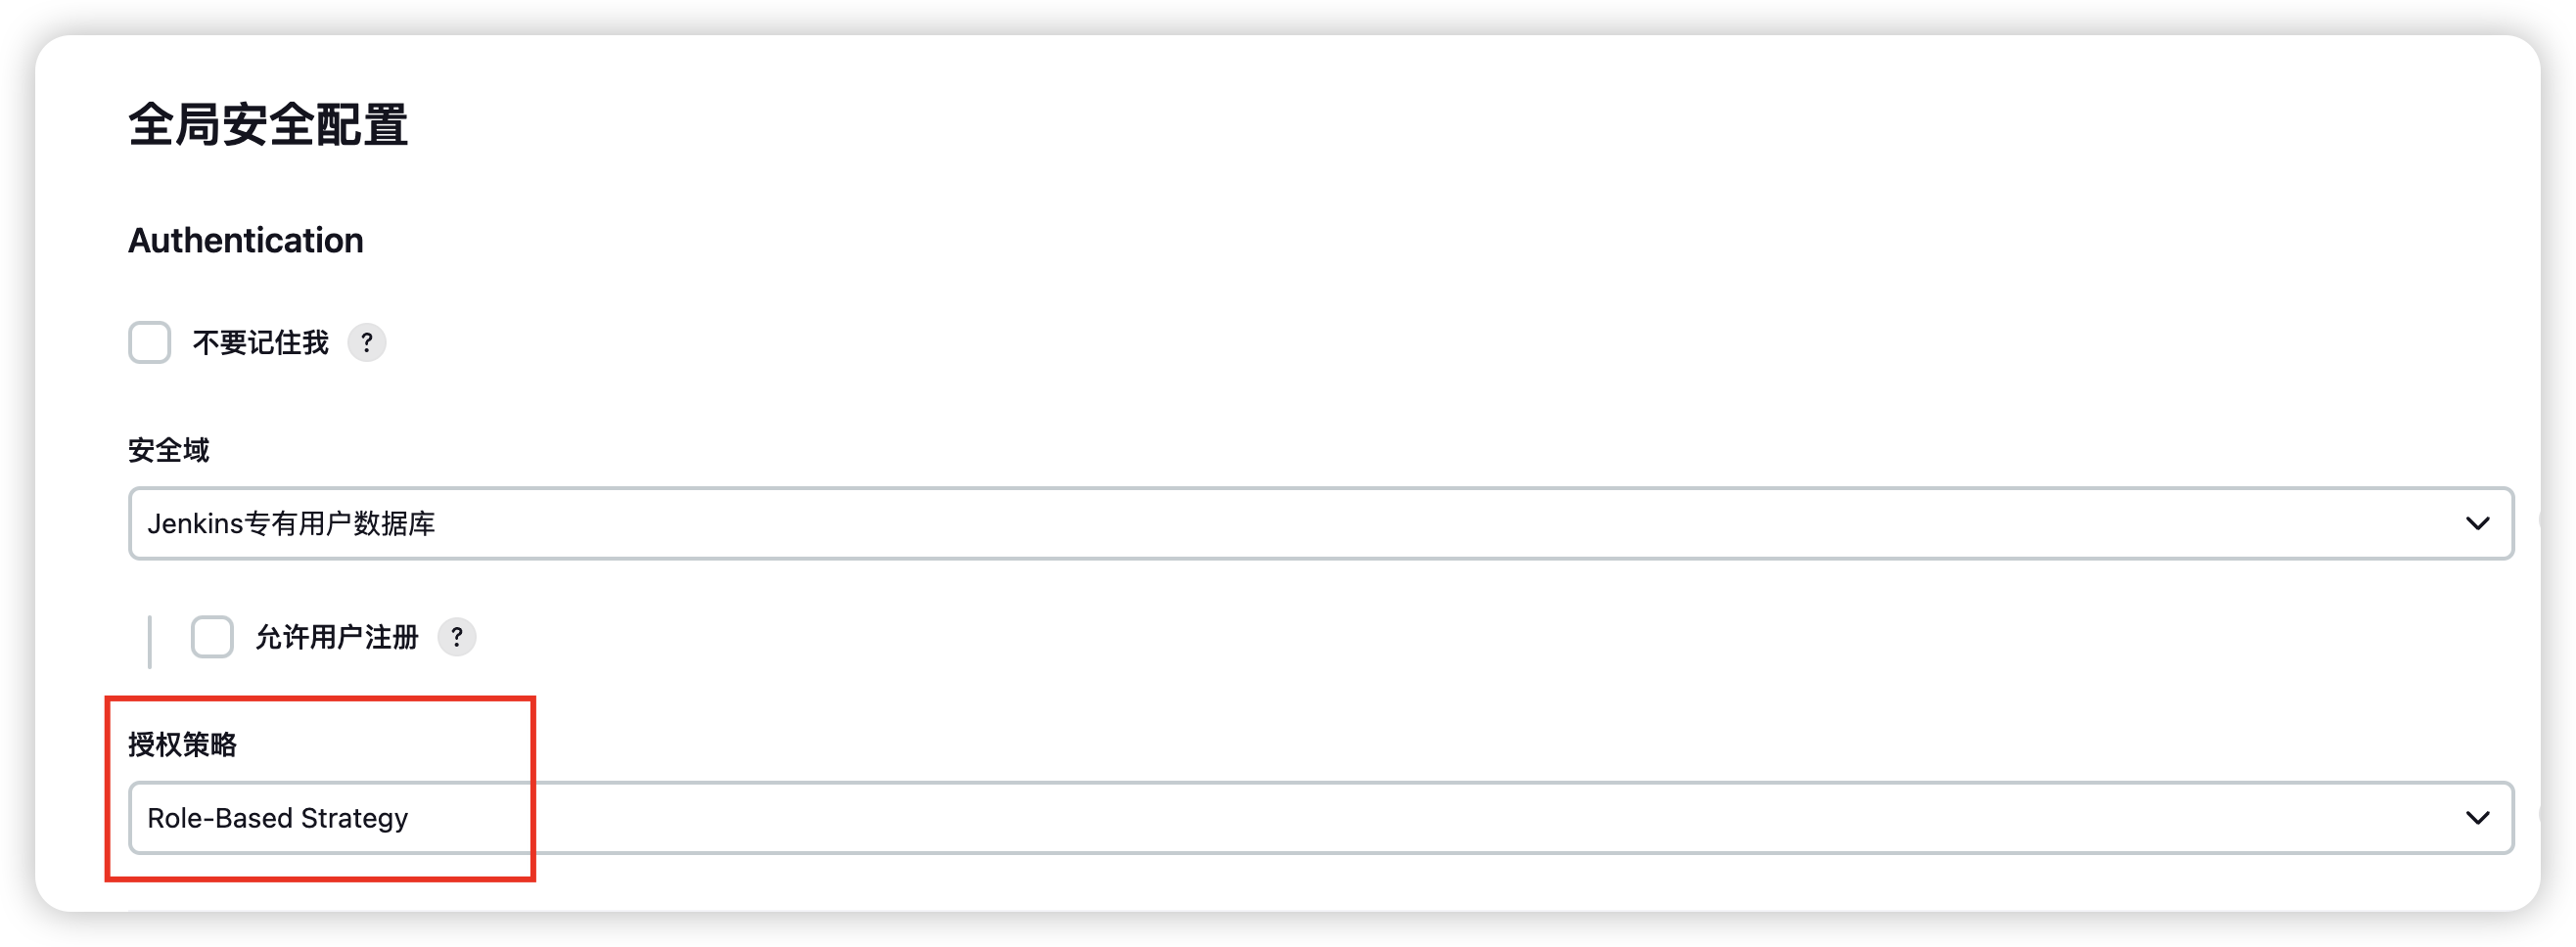Click the Role-Based Strategy selected value

click(x=277, y=818)
